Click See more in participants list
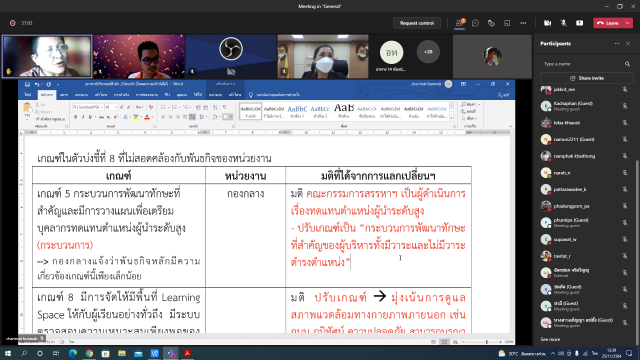The image size is (640, 360). (550, 339)
